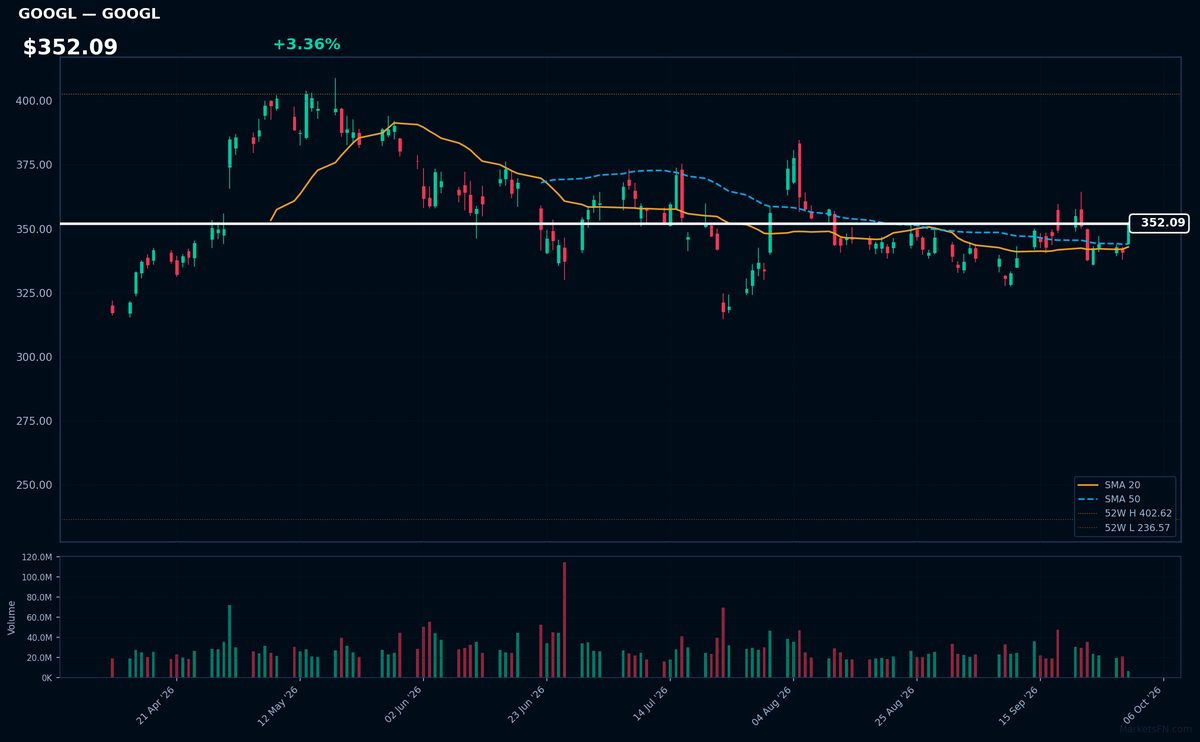Screen dimensions: 1200x742
Task: Click the 21 Apr '26 date label
Action: 156,706
